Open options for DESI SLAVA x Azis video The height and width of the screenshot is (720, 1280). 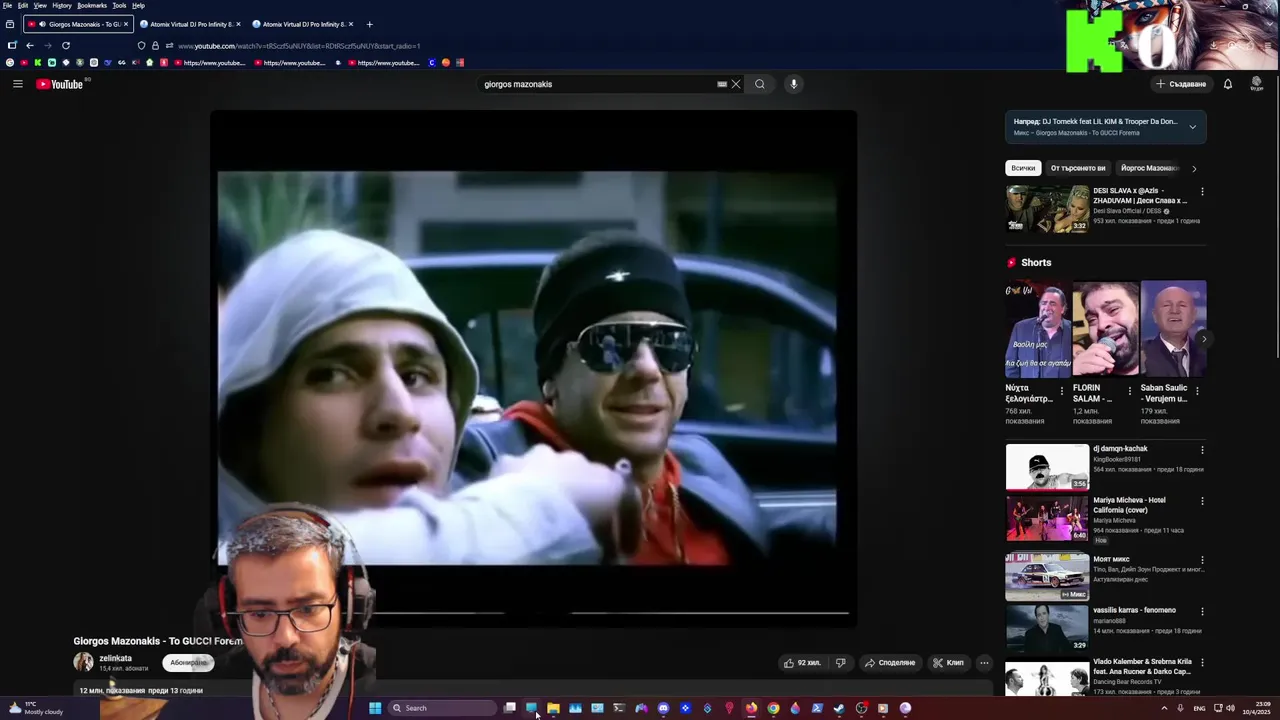click(1202, 191)
